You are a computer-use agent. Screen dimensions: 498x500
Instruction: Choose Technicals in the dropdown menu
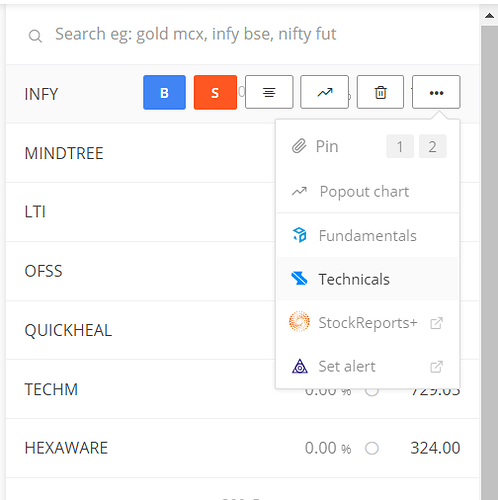point(368,279)
